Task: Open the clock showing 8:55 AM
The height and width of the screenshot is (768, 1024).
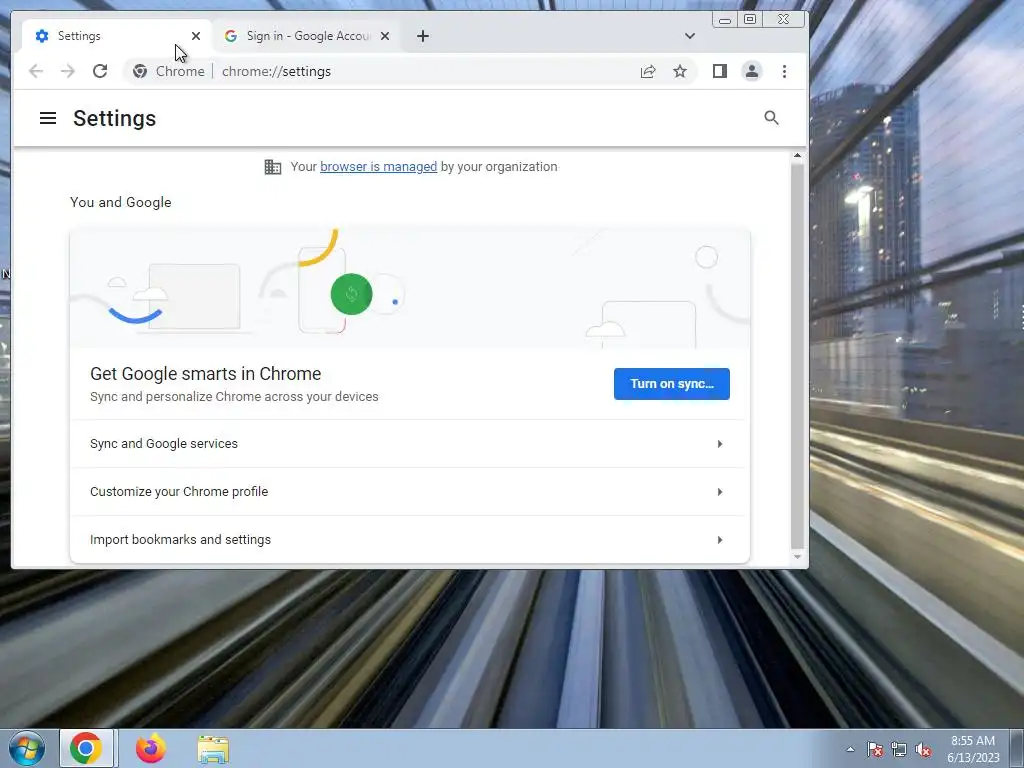Action: click(x=973, y=749)
